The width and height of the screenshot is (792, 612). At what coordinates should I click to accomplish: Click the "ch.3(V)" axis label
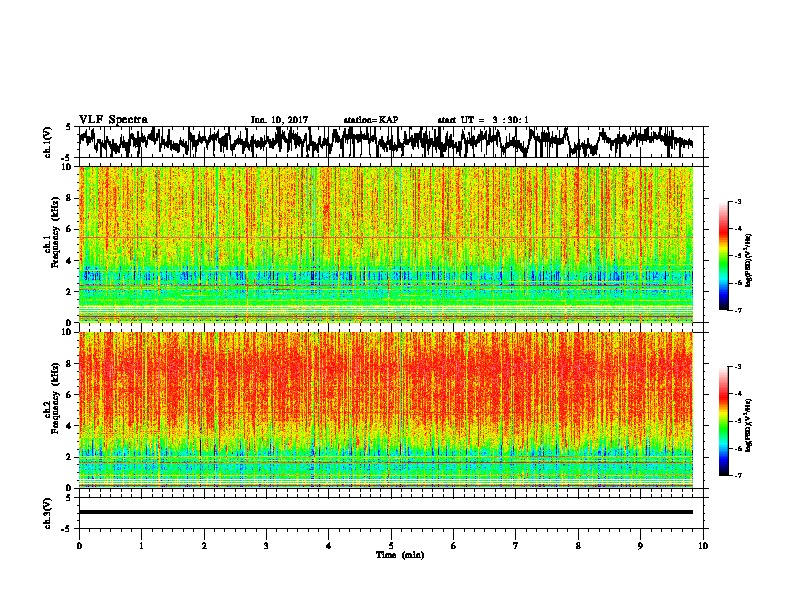coord(48,513)
